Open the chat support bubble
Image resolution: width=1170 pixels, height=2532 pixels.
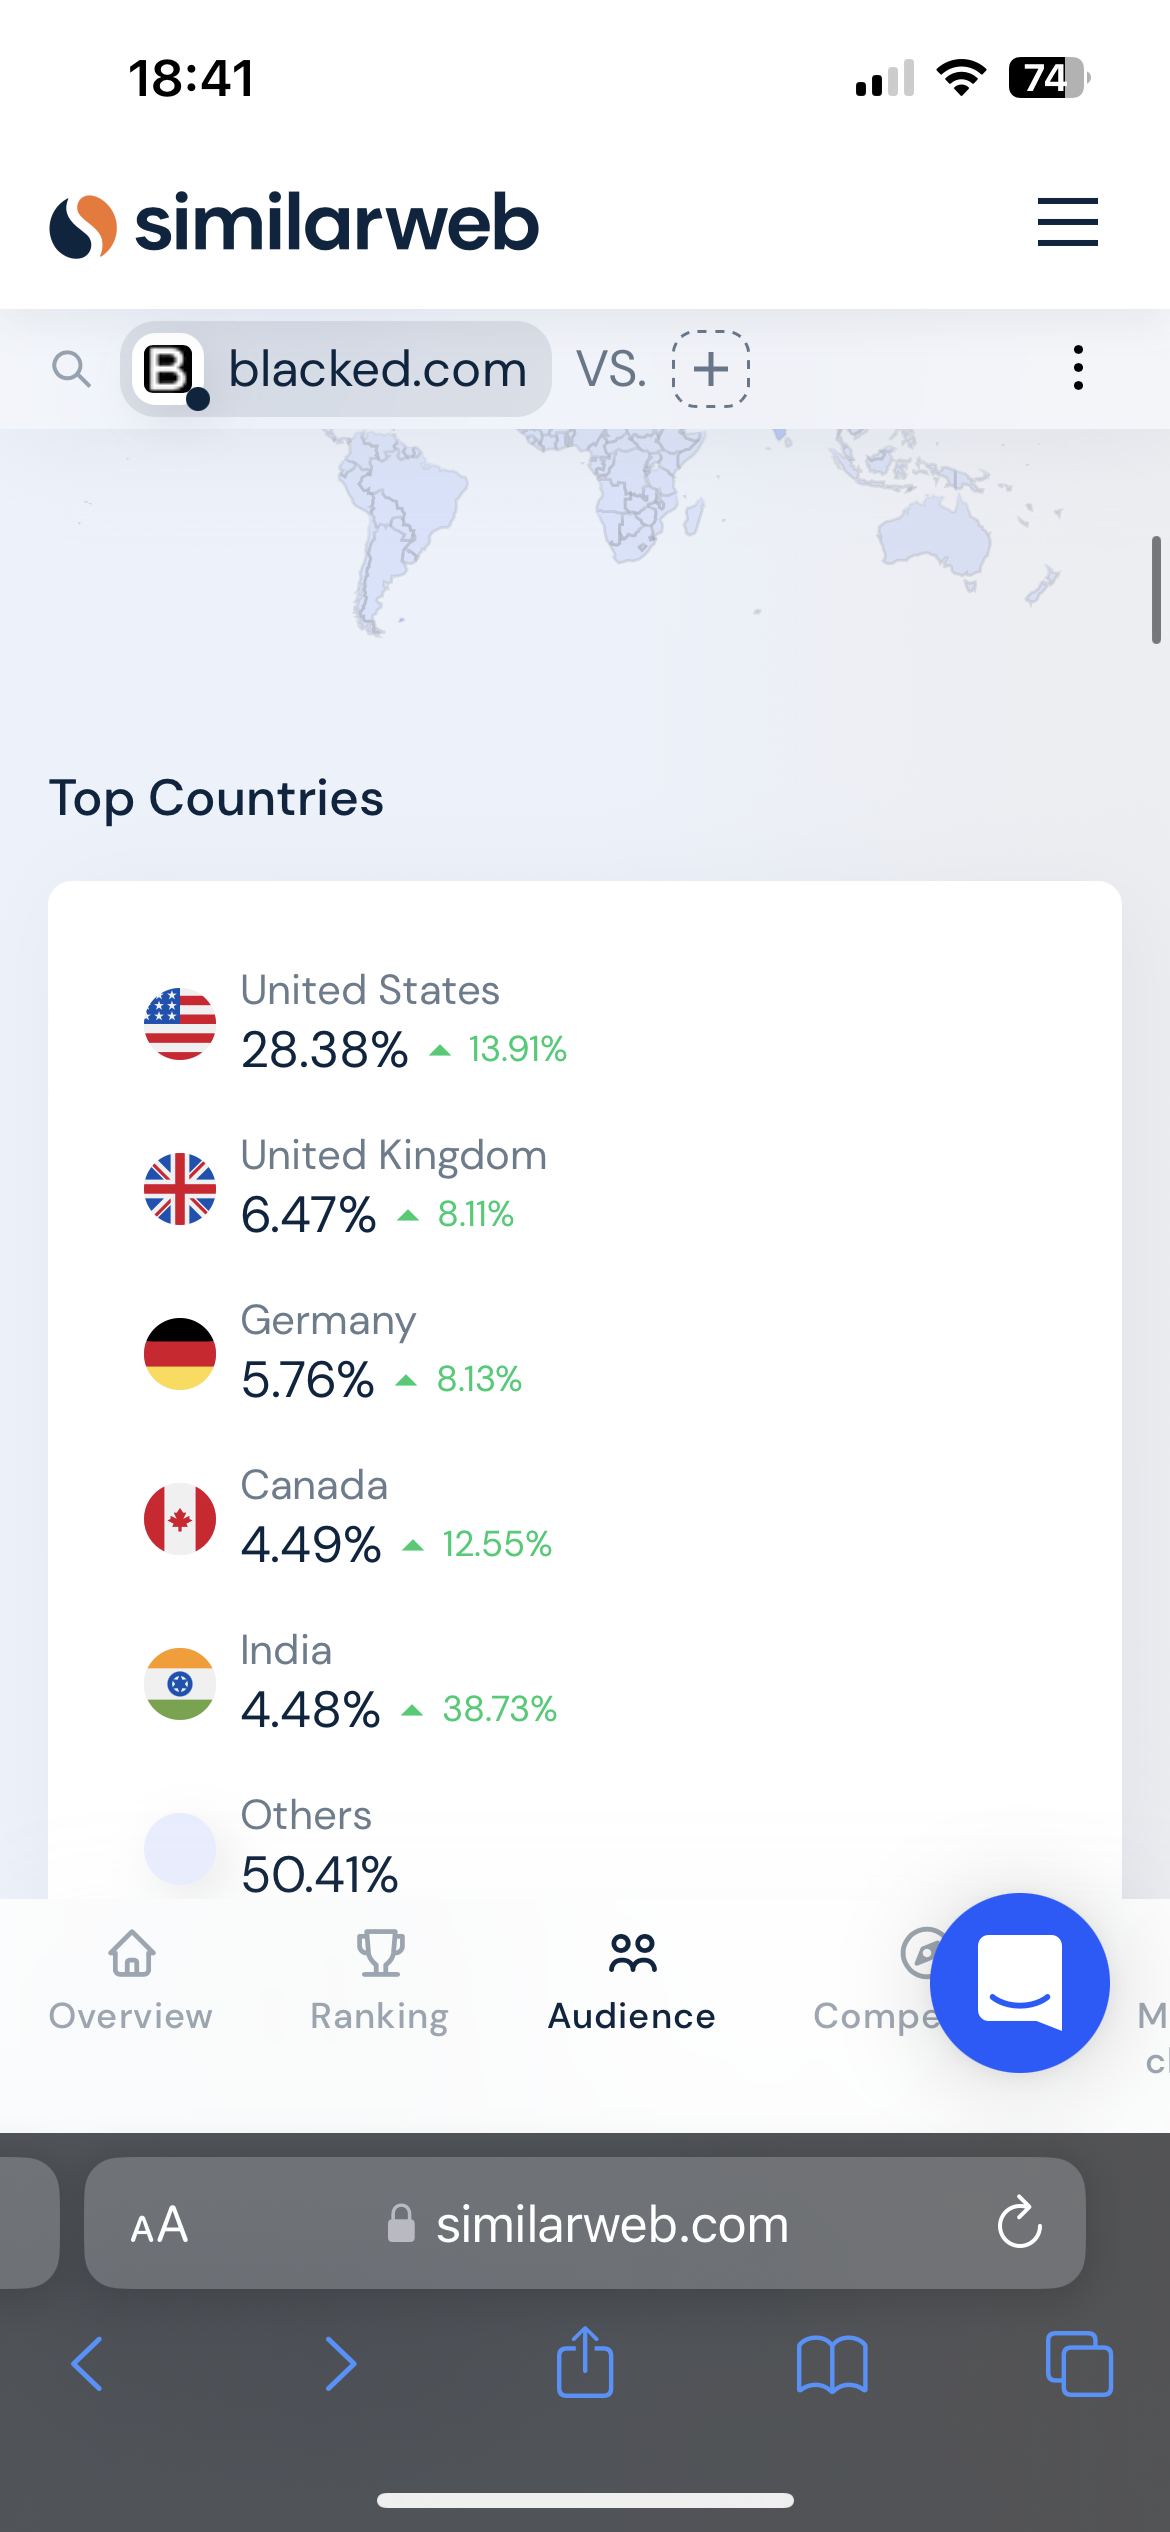pyautogui.click(x=1019, y=1982)
